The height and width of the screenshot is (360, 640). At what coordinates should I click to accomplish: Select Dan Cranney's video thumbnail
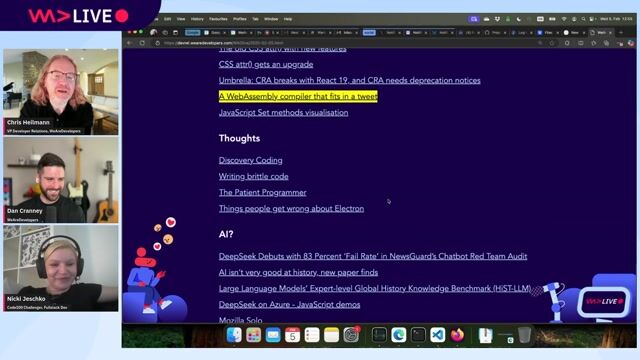pyautogui.click(x=61, y=180)
